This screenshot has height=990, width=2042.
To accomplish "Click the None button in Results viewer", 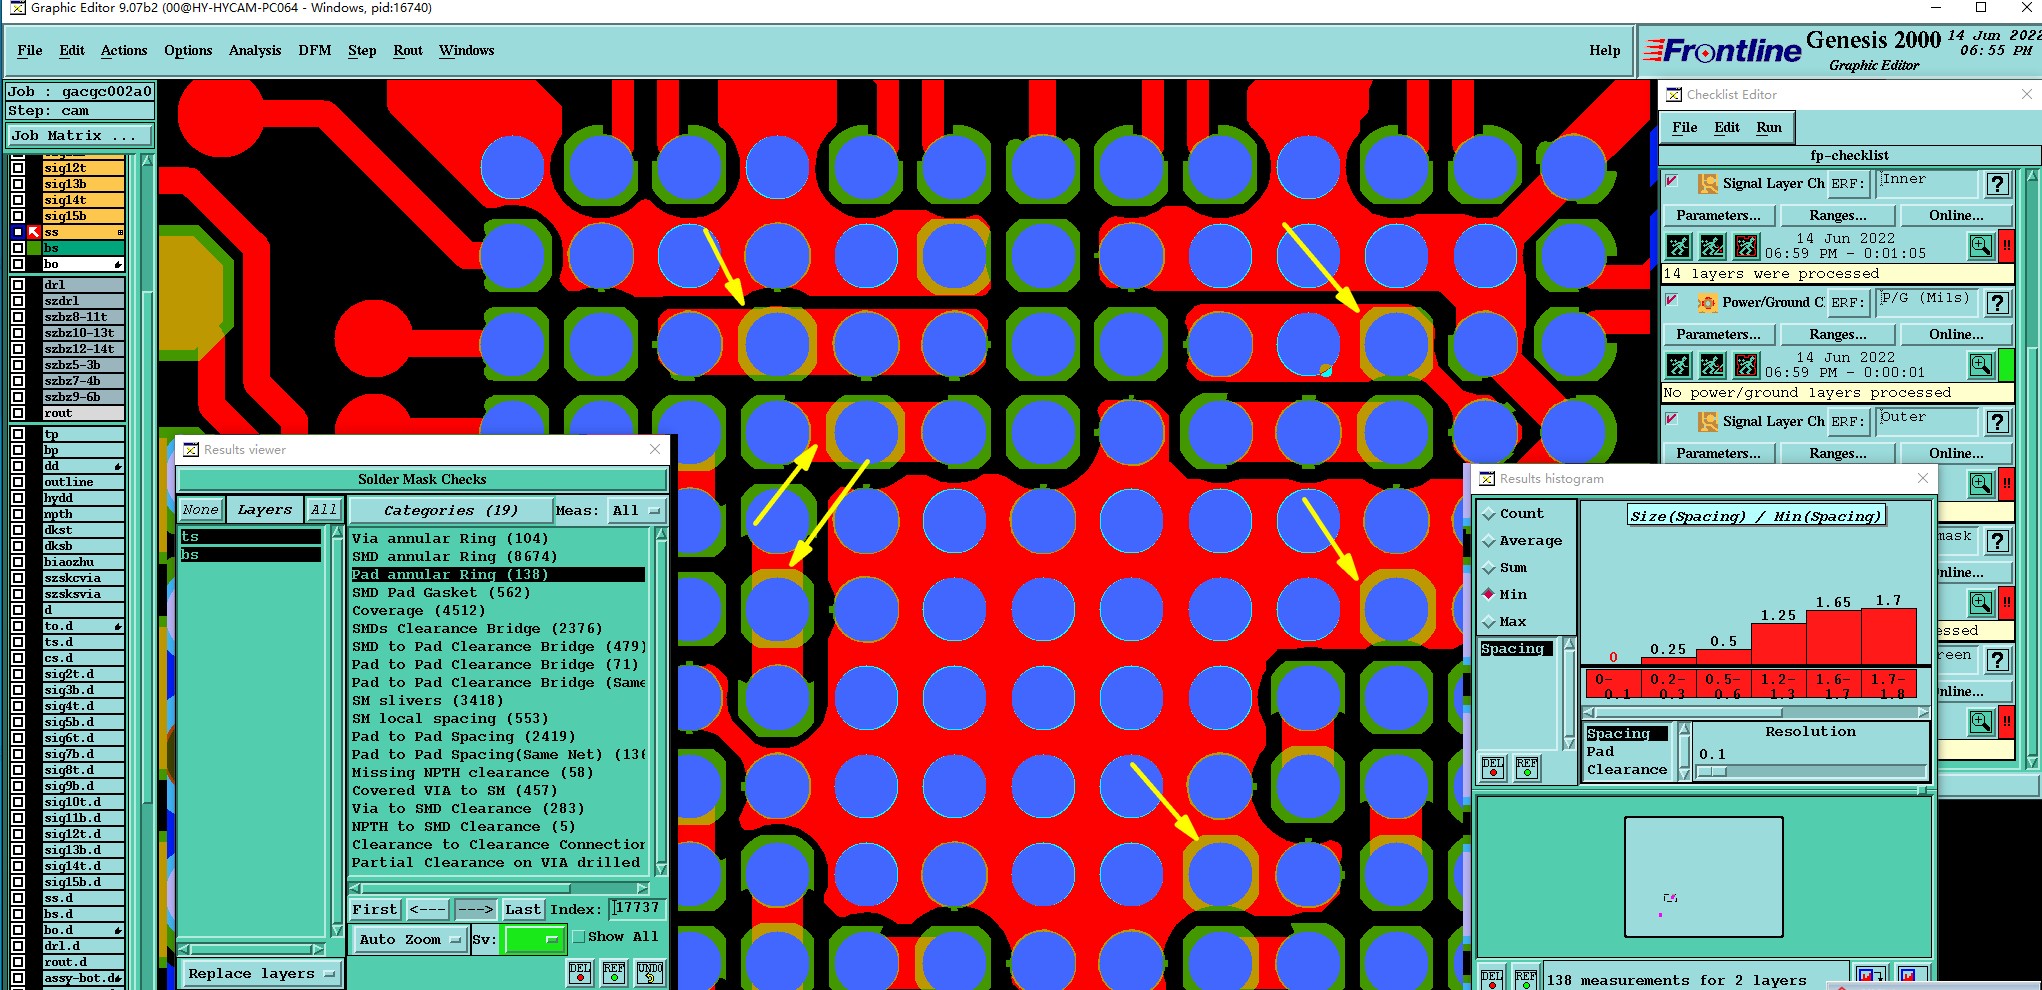I will (x=200, y=509).
